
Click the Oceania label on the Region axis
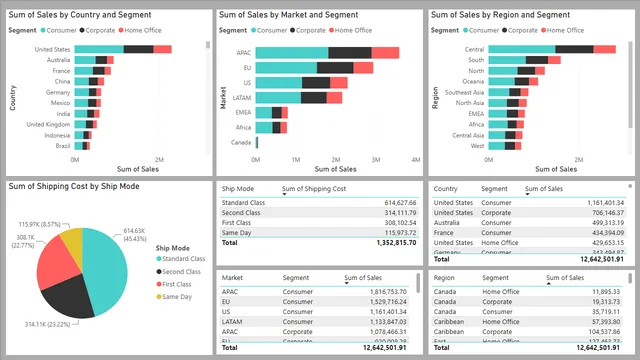pos(473,82)
